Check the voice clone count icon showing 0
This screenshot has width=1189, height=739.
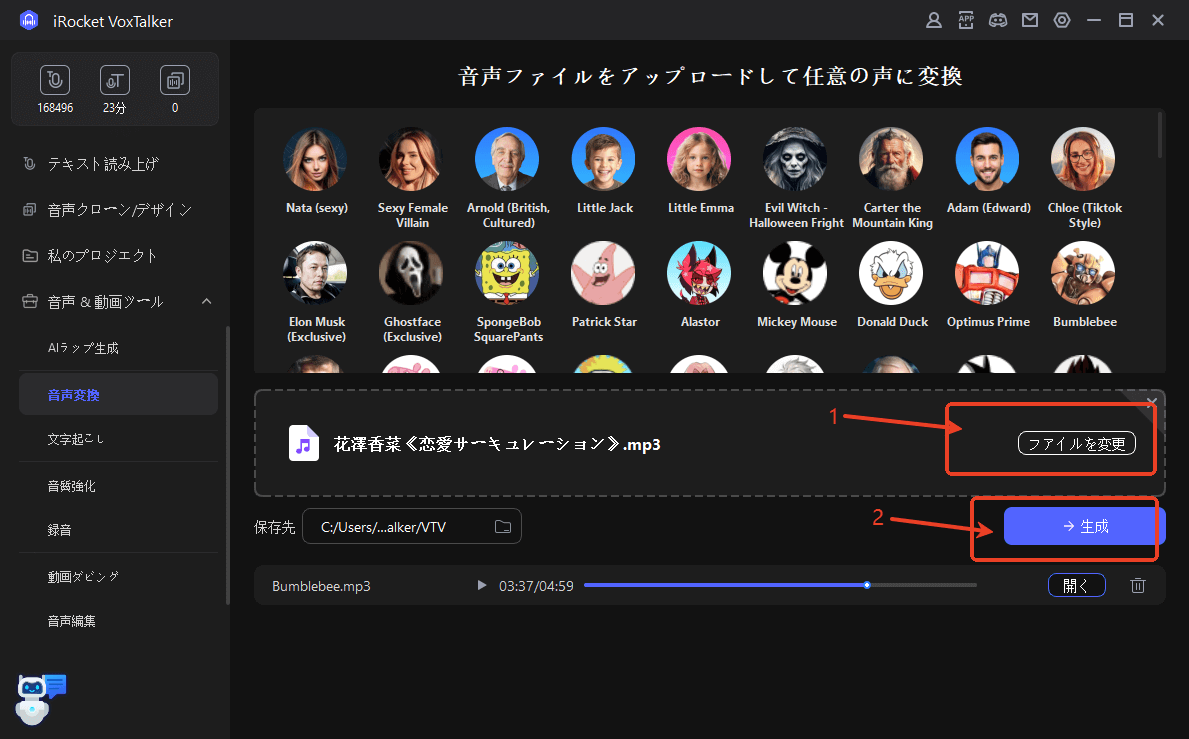coord(175,80)
